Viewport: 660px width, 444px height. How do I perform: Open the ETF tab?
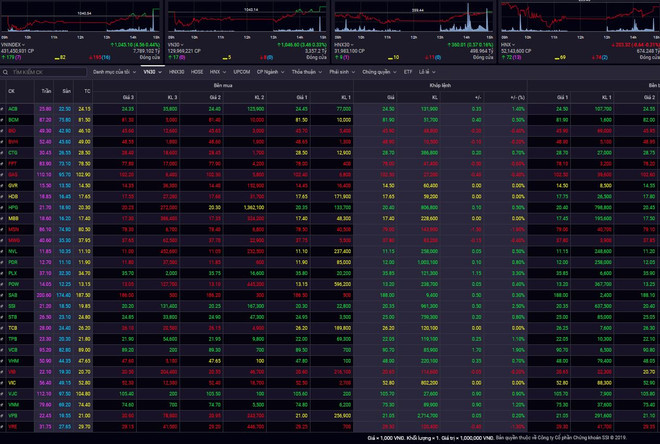click(408, 72)
